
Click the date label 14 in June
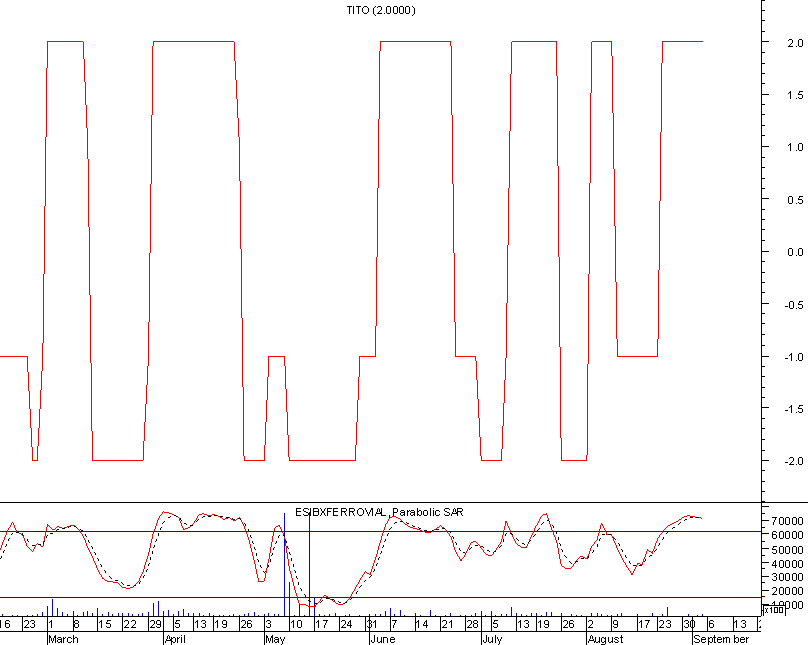pos(422,624)
